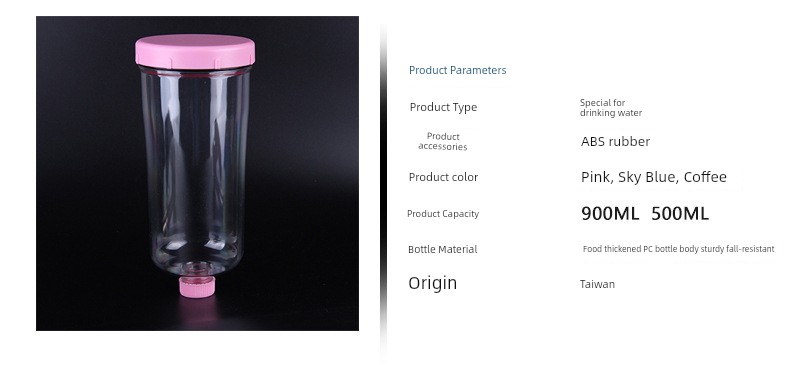Screen dimensions: 790x378
Task: Click the Taiwan origin value
Action: (597, 284)
